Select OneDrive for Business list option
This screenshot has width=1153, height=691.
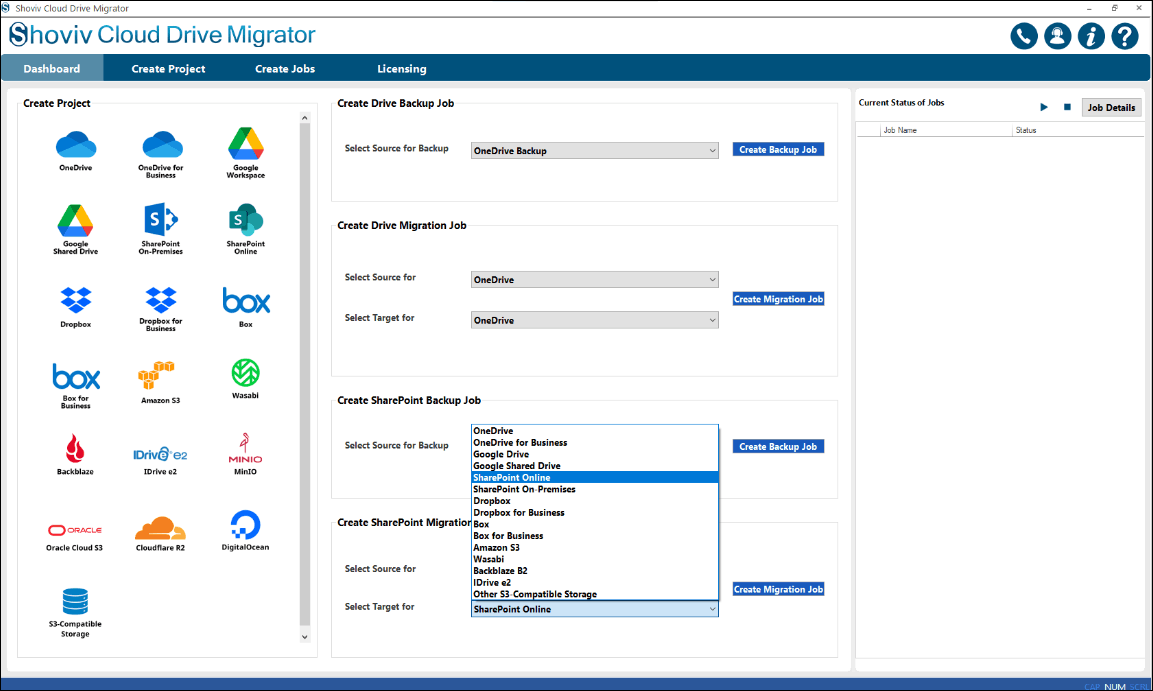pyautogui.click(x=594, y=443)
